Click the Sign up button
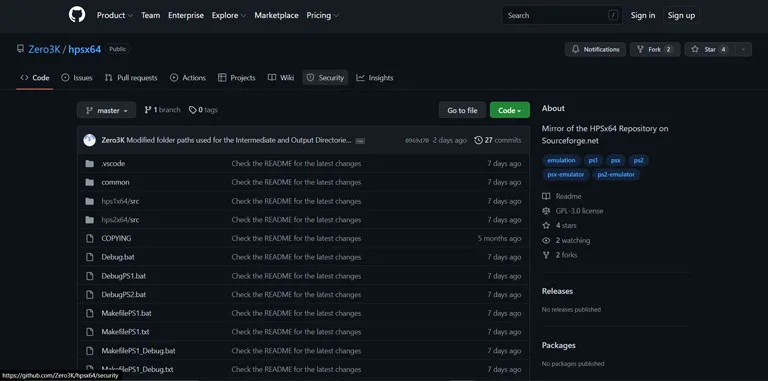This screenshot has width=768, height=381. click(x=681, y=15)
